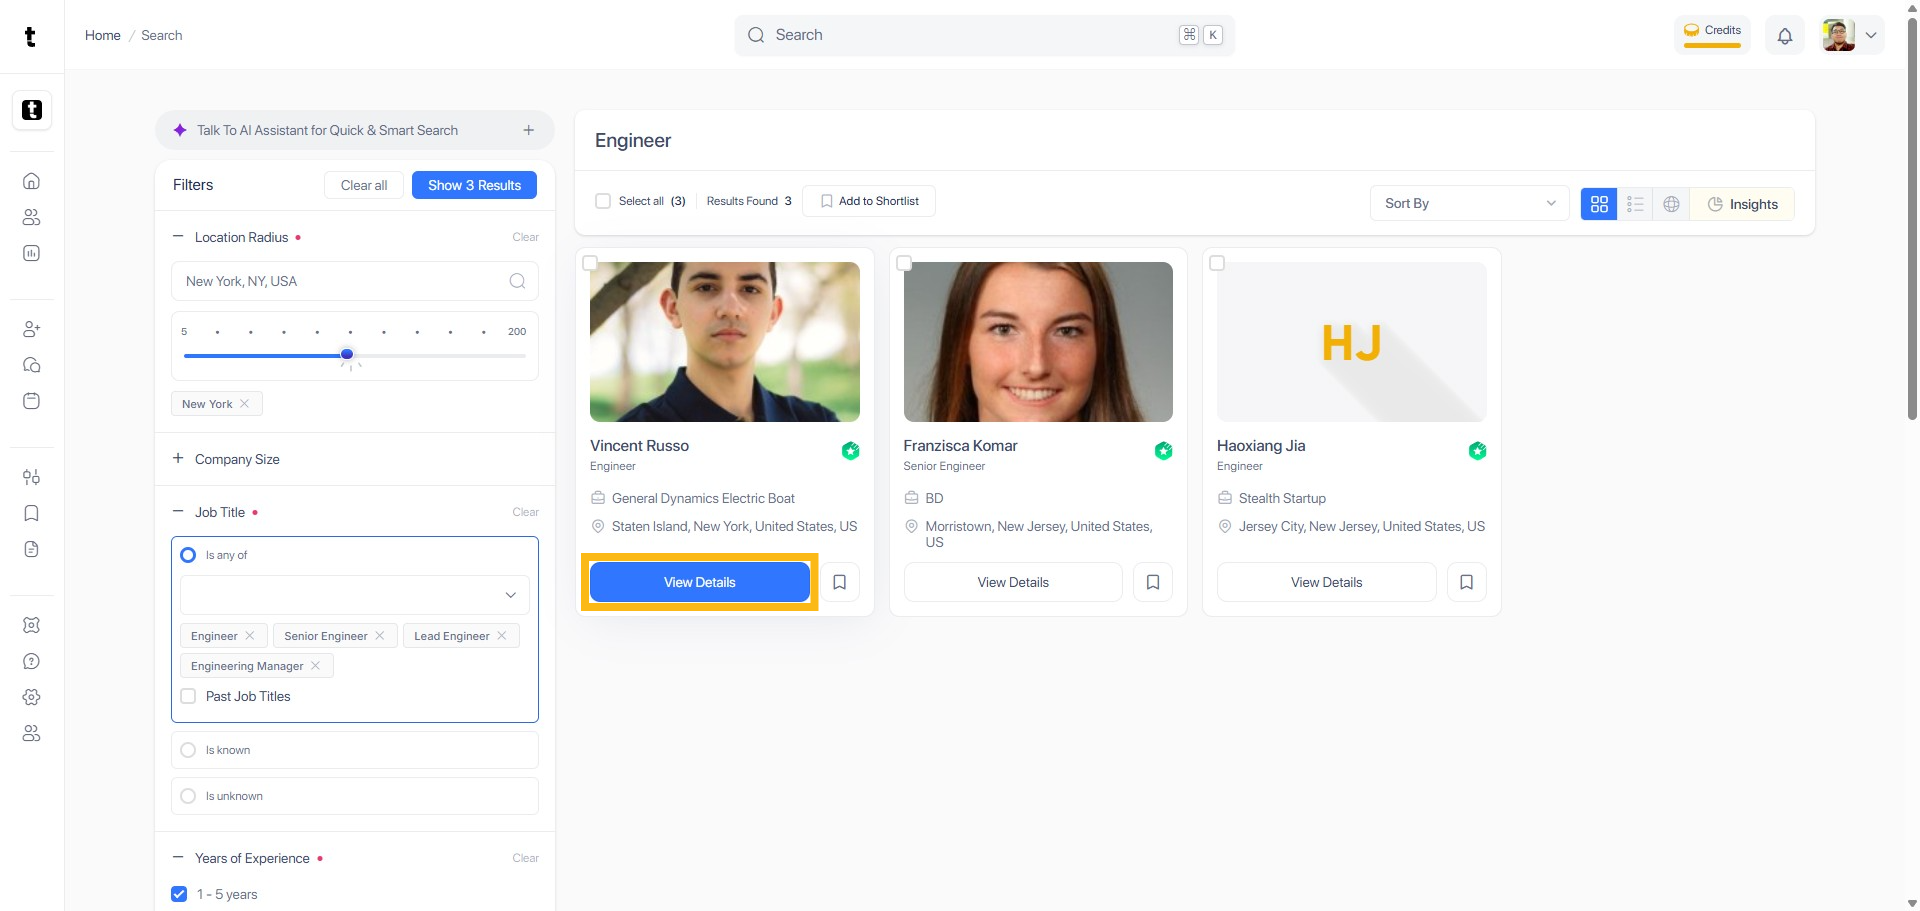Open the Sort By dropdown
Screen dimensions: 1920x911
coord(1469,203)
